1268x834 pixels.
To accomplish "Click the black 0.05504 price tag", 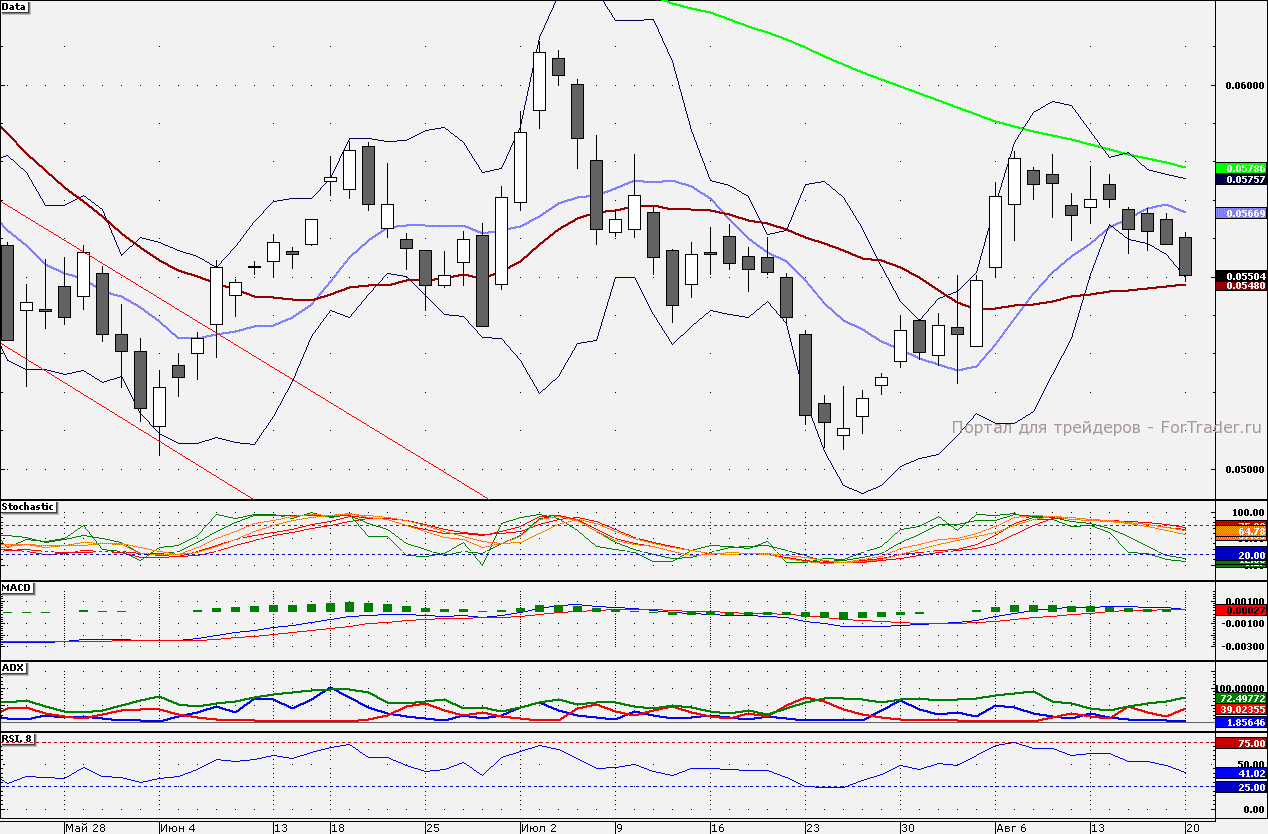I will tap(1241, 275).
